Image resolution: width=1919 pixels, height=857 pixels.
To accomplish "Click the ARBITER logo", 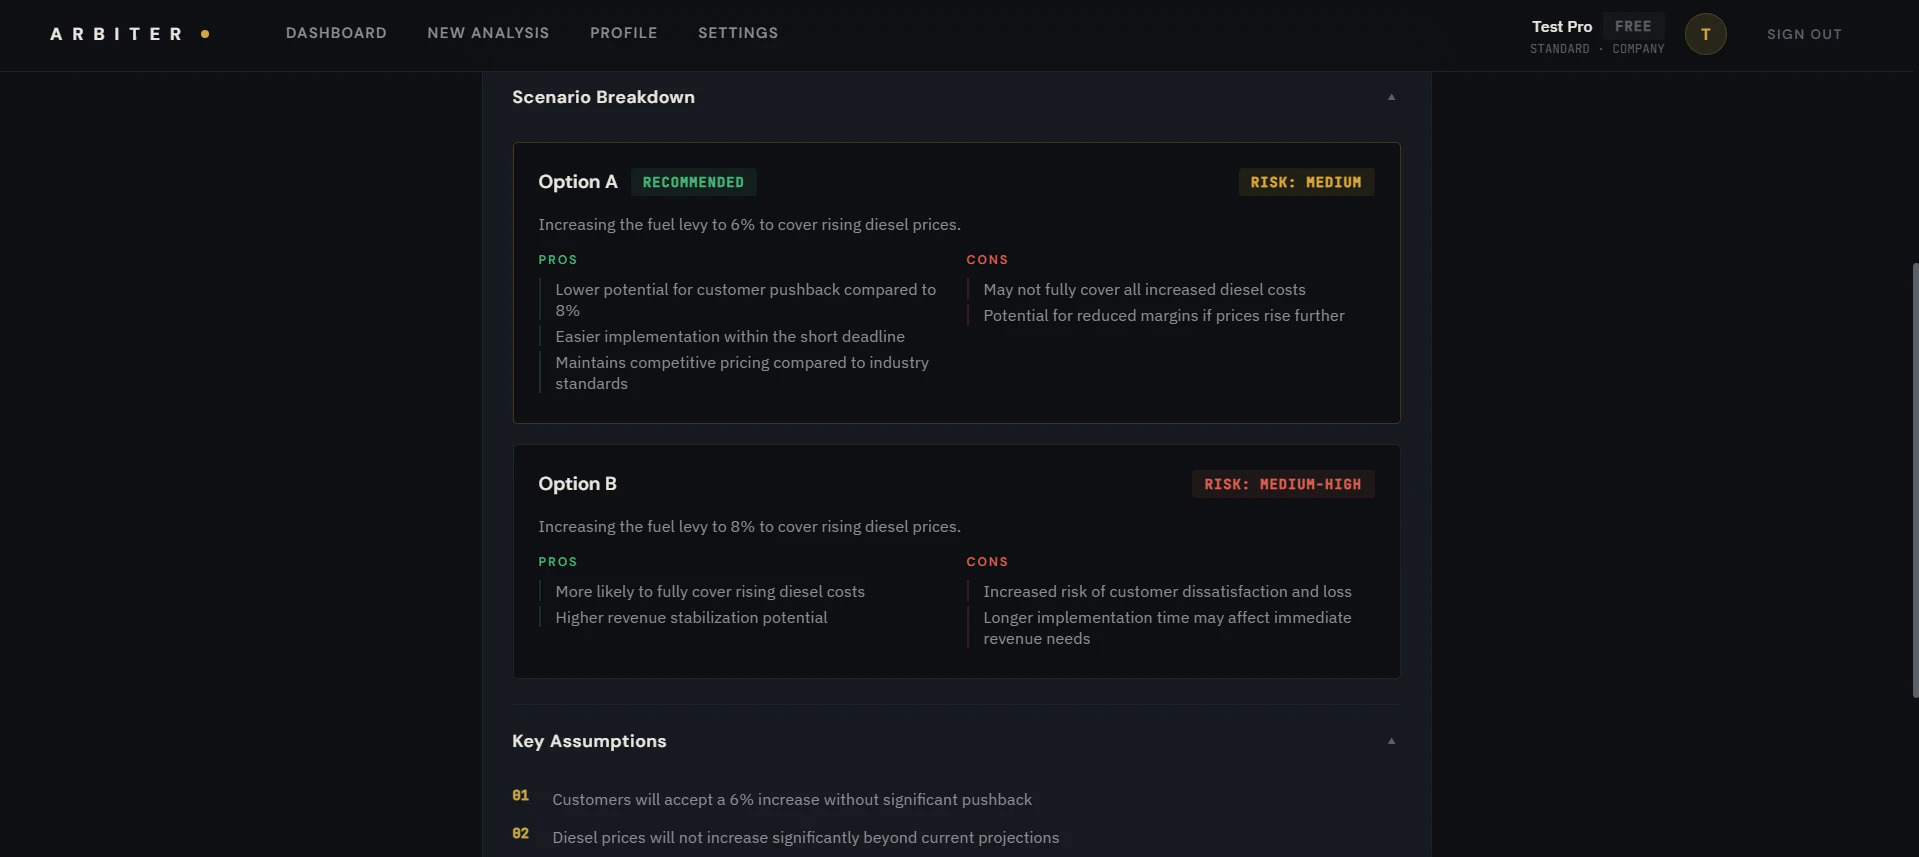I will click(x=117, y=34).
